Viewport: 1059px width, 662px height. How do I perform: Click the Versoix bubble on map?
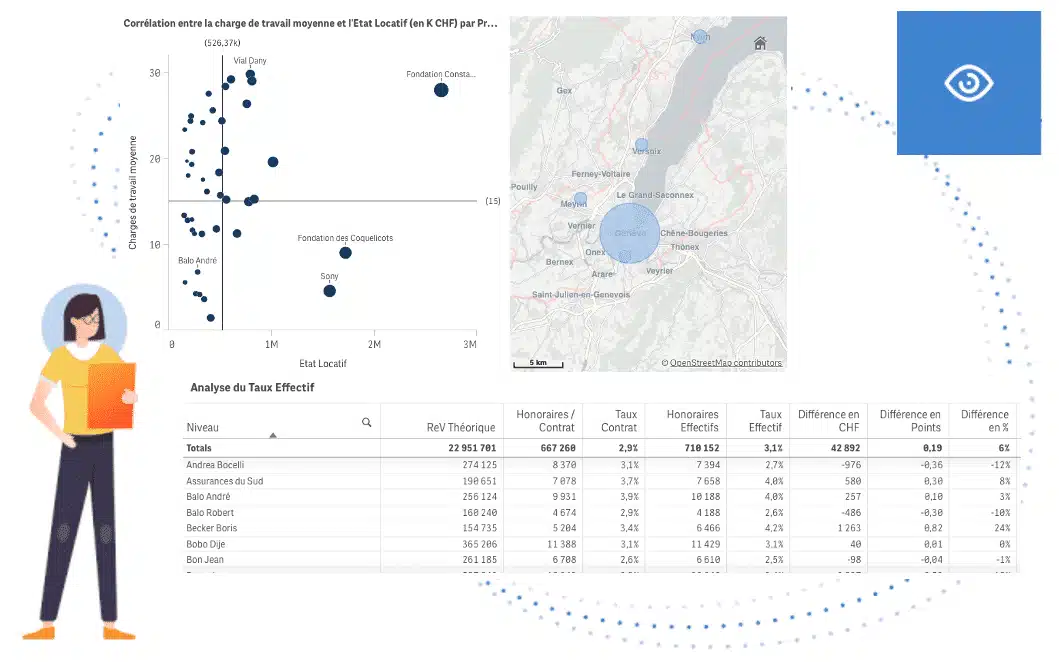642,145
